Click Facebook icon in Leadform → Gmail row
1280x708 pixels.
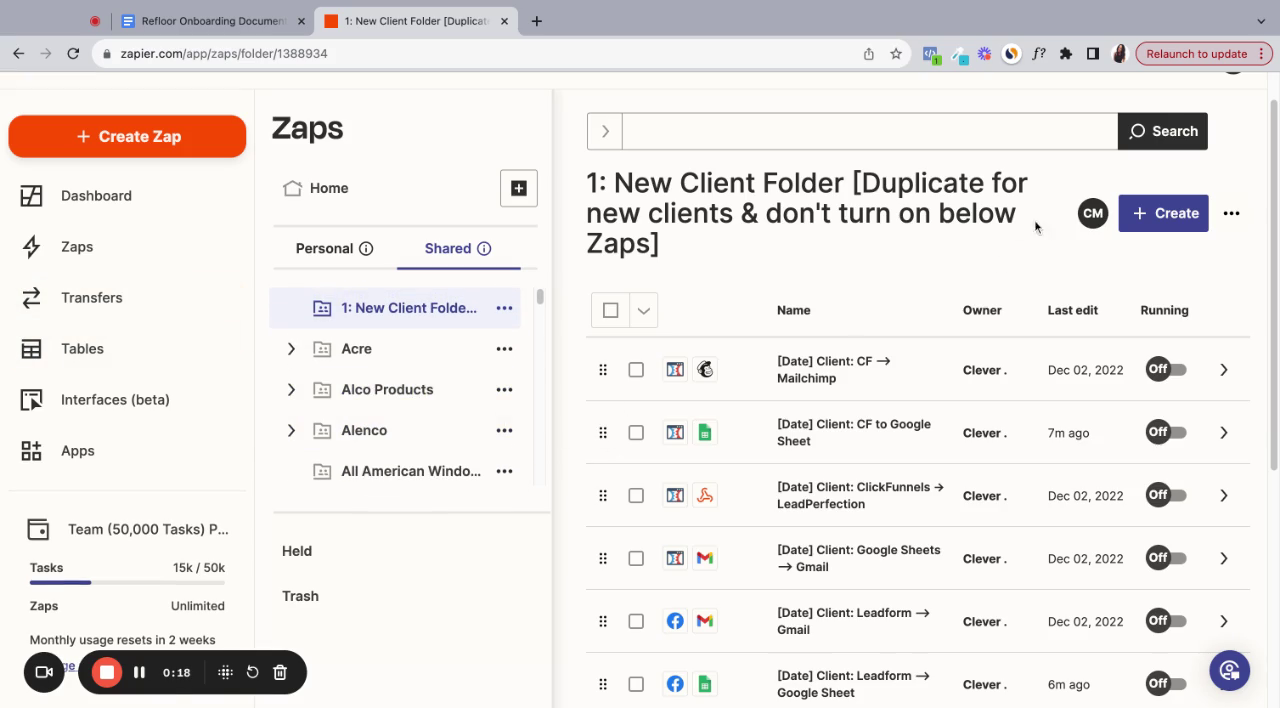[x=675, y=622]
